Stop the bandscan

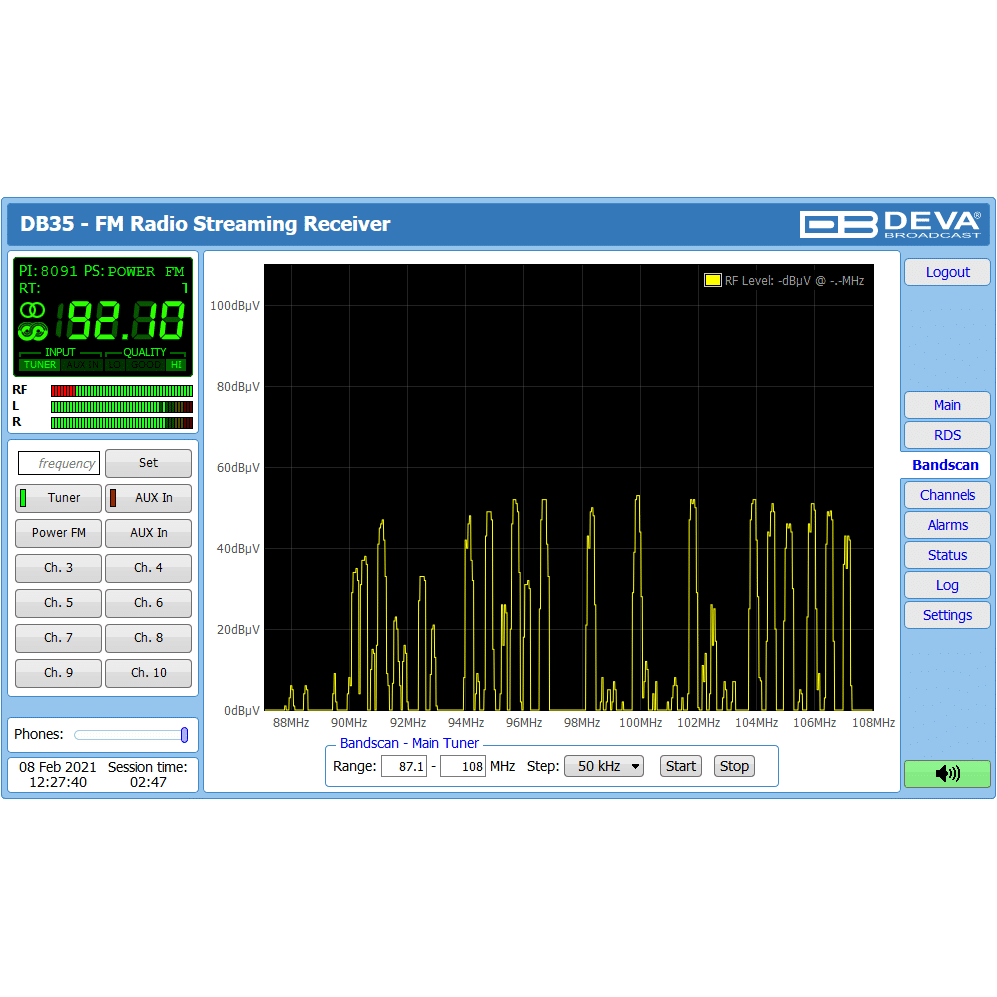tap(733, 766)
